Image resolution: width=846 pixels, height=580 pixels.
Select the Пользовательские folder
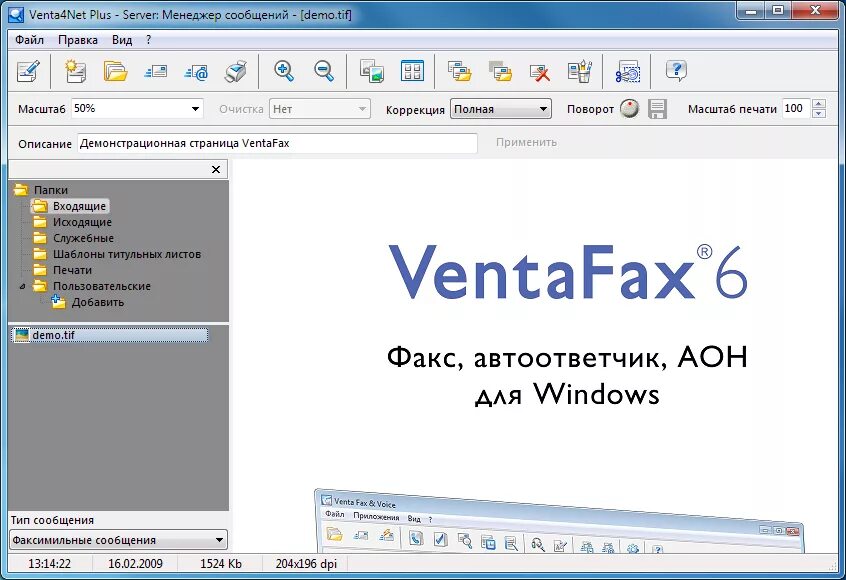pos(101,286)
